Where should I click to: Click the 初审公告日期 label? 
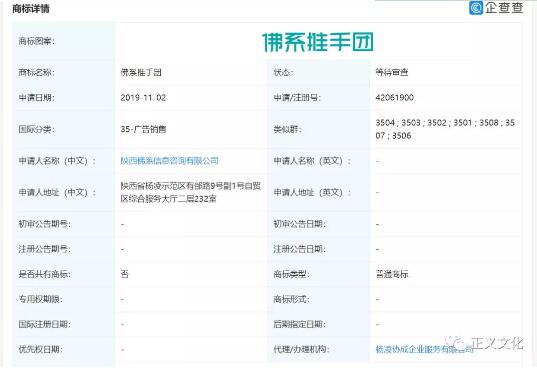pos(299,224)
